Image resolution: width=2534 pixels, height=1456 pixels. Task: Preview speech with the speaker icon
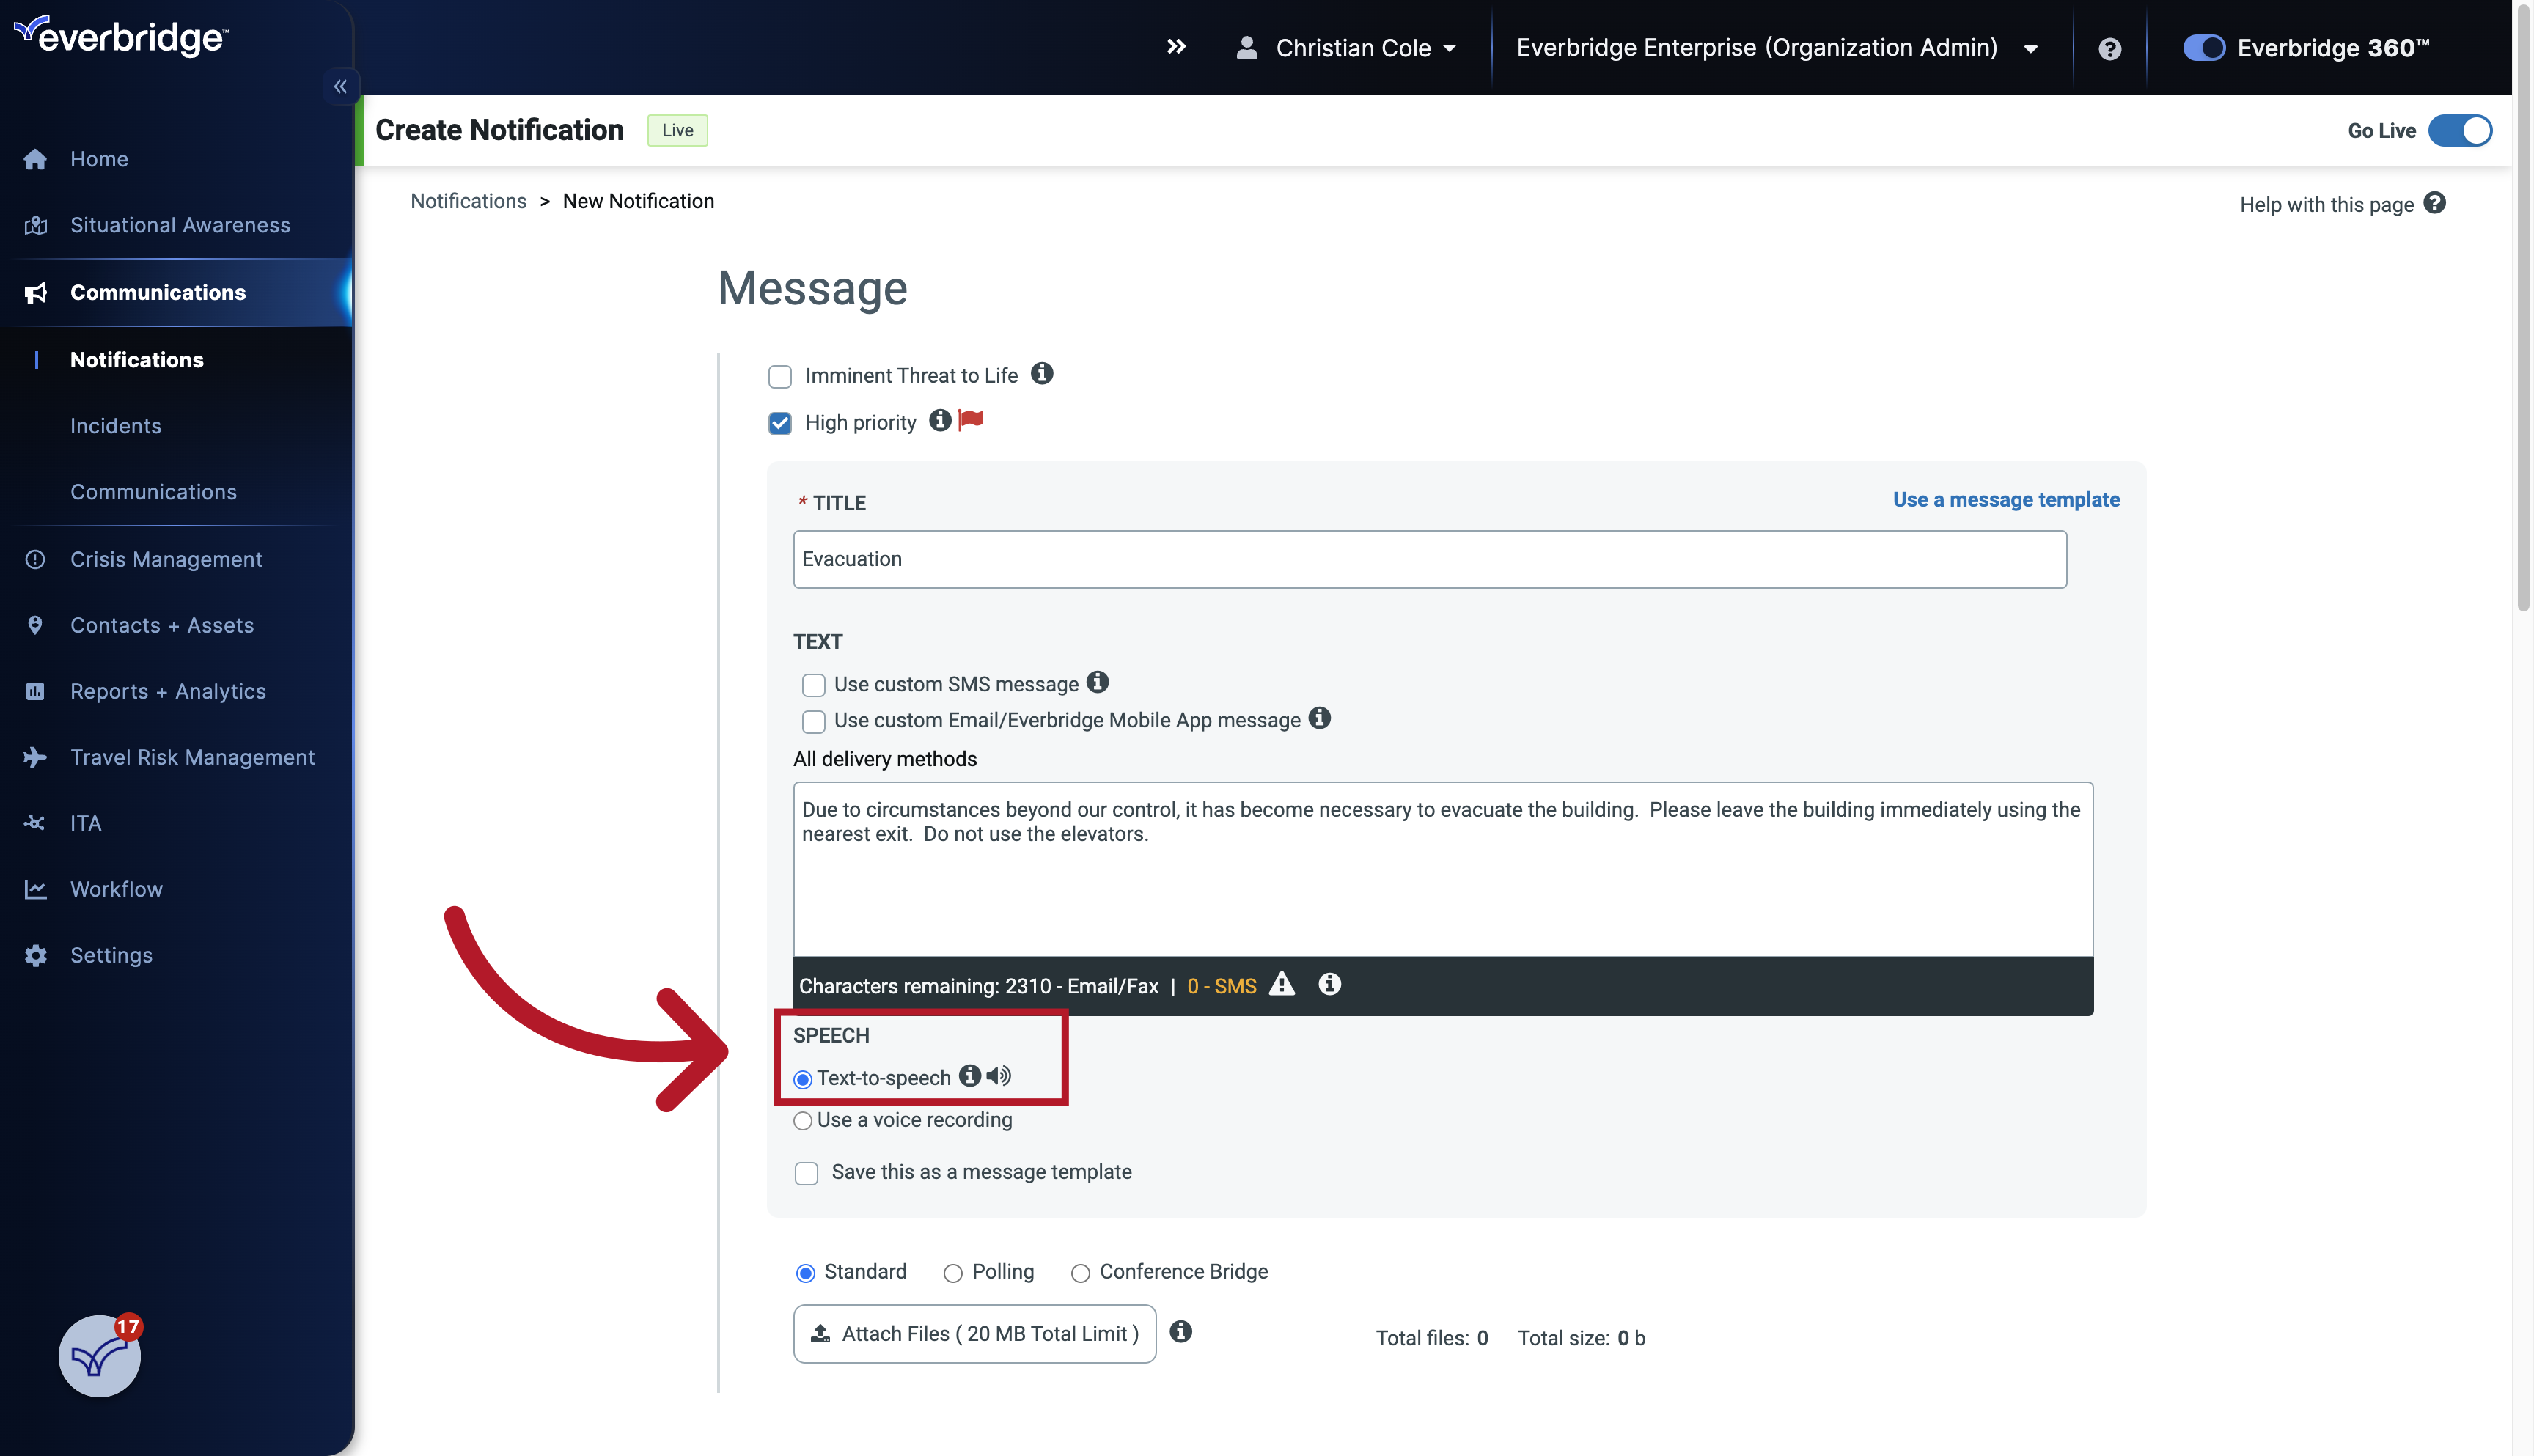(x=998, y=1076)
